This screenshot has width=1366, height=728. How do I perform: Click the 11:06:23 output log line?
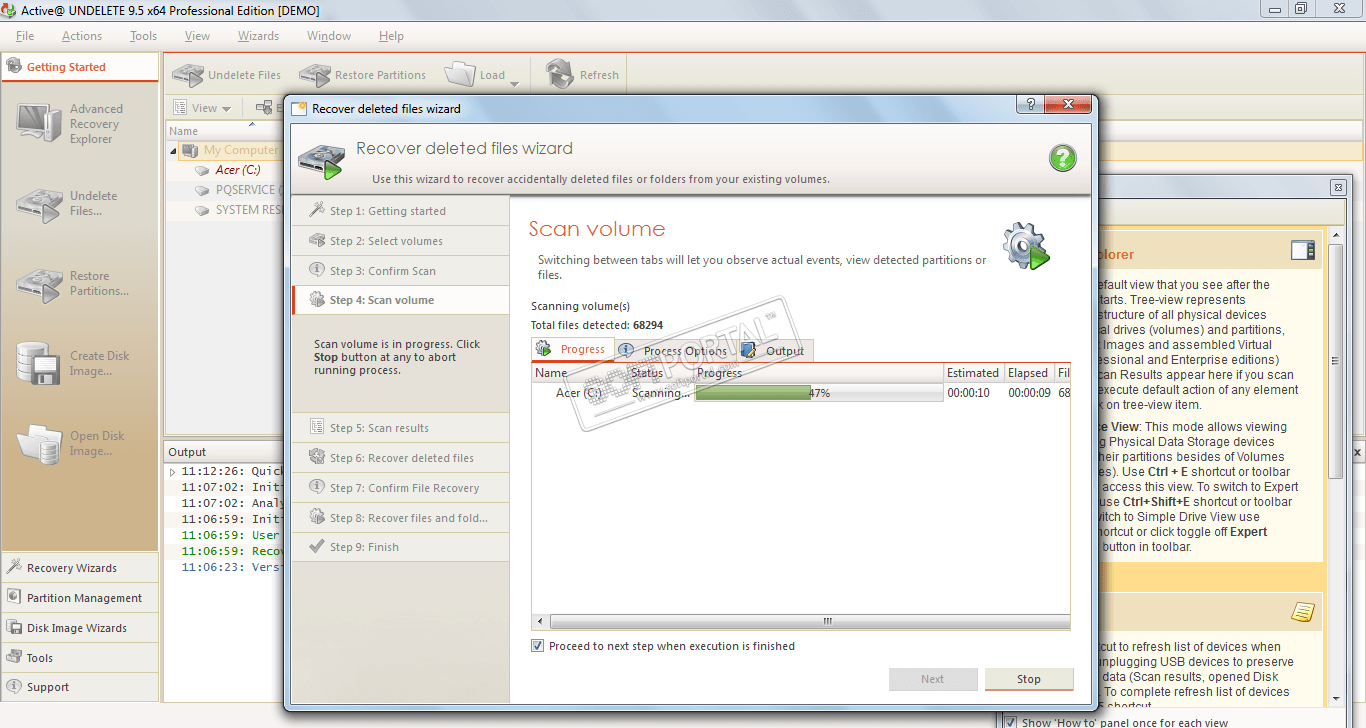230,567
